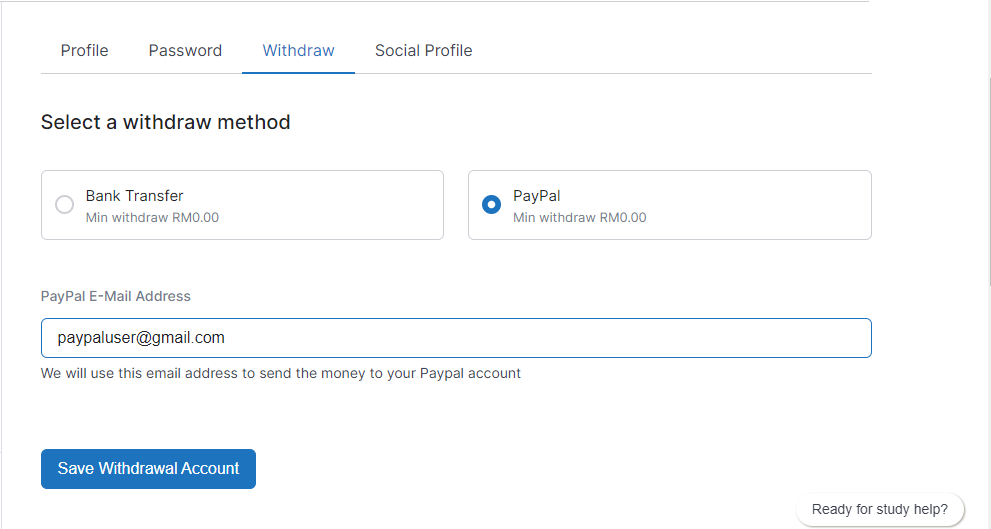
Task: Click the PayPal E-Mail Address input field
Action: [600, 338]
